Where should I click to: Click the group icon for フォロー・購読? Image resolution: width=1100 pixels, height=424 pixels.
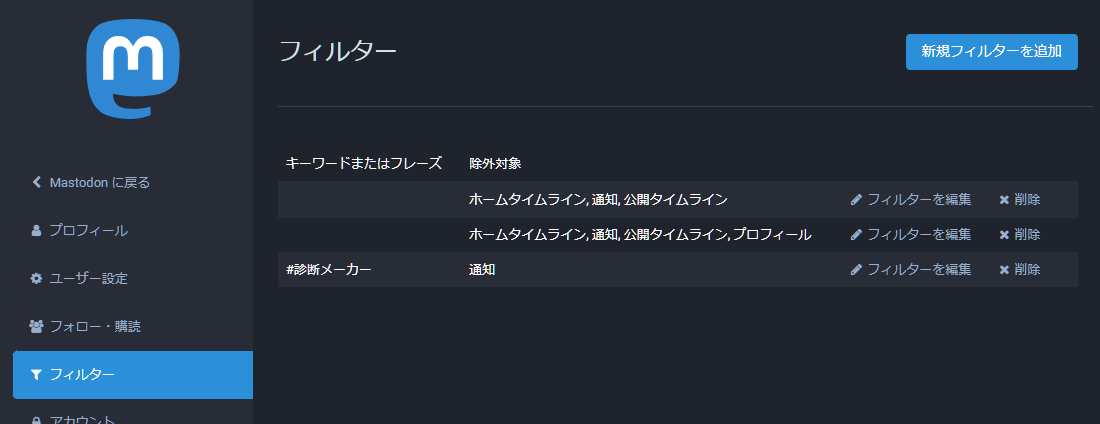(x=37, y=326)
